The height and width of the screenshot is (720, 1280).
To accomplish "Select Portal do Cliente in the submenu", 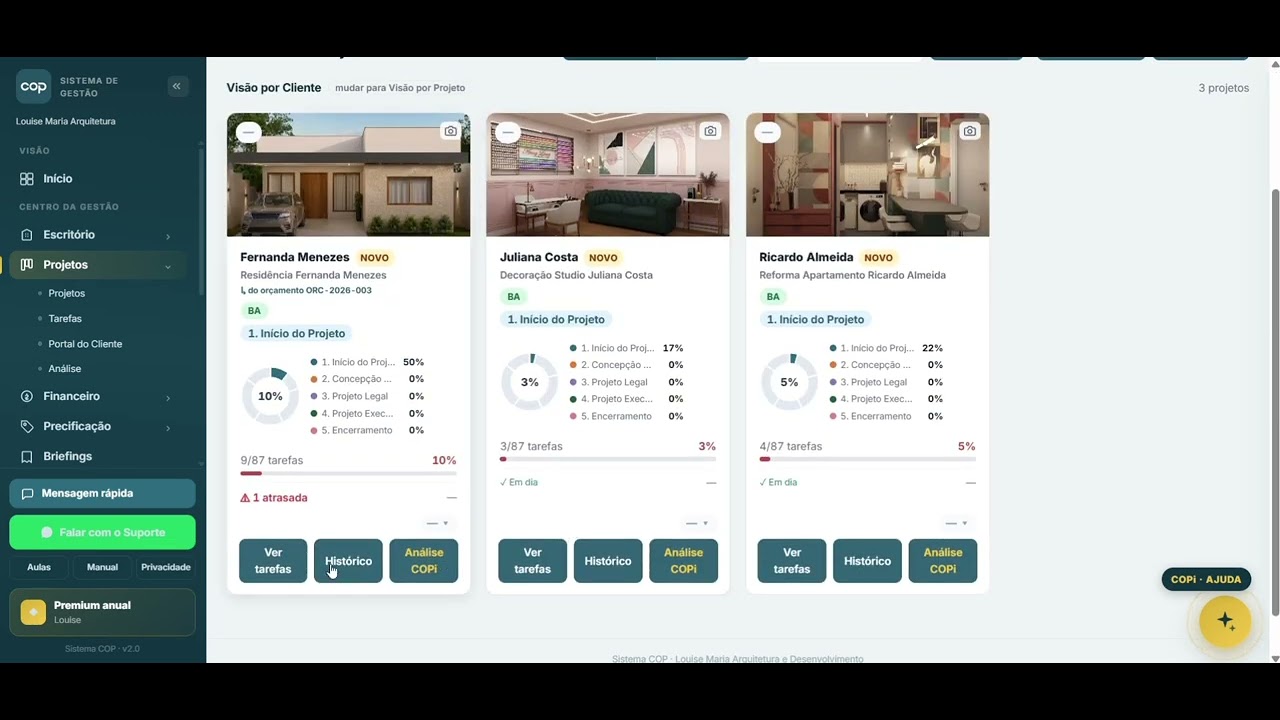I will click(x=85, y=344).
